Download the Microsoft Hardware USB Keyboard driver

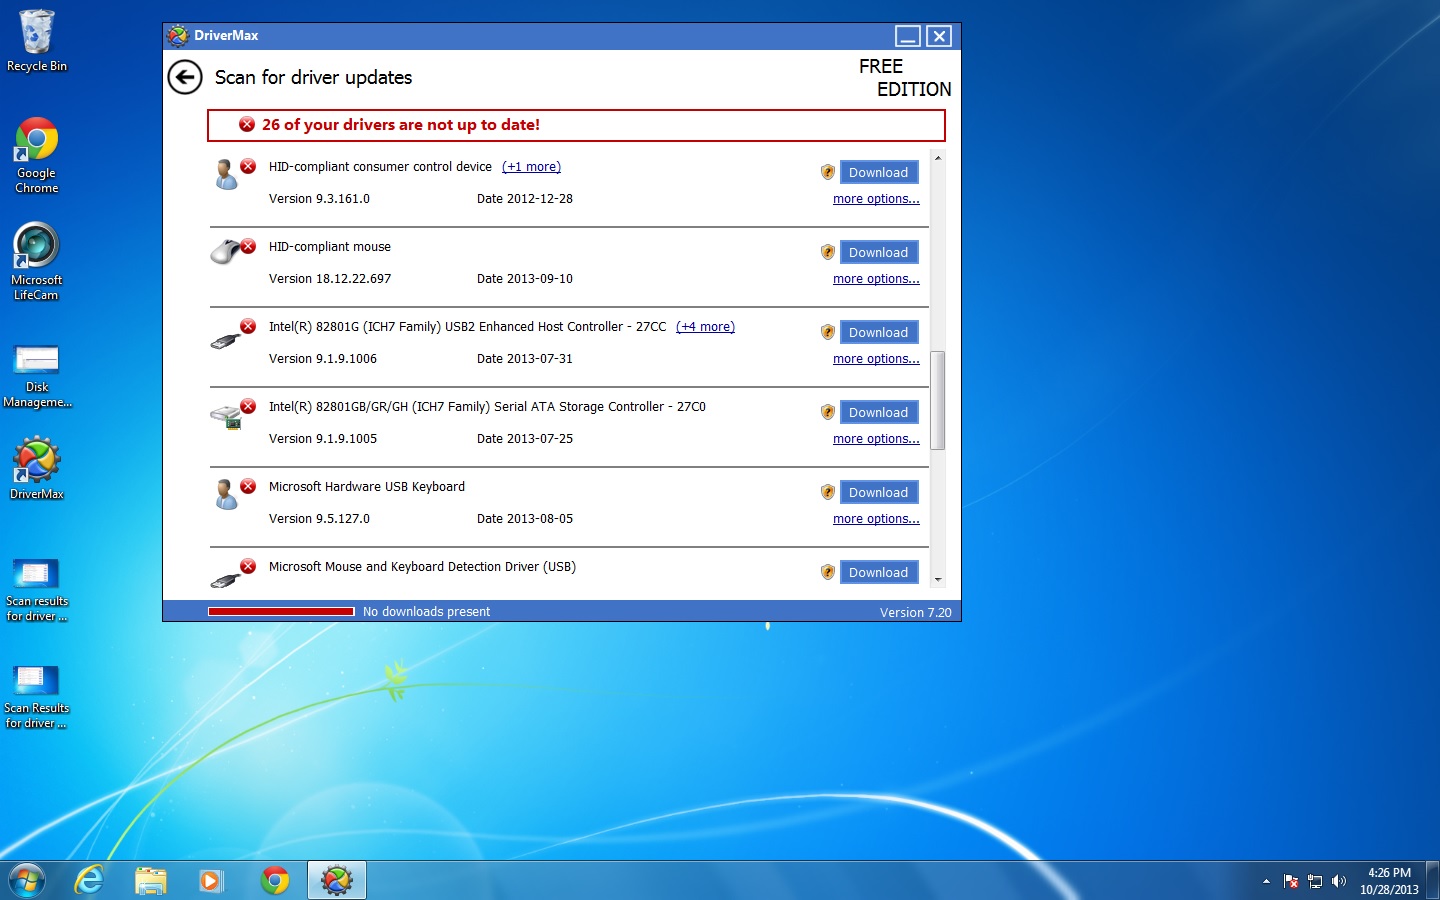pyautogui.click(x=879, y=492)
